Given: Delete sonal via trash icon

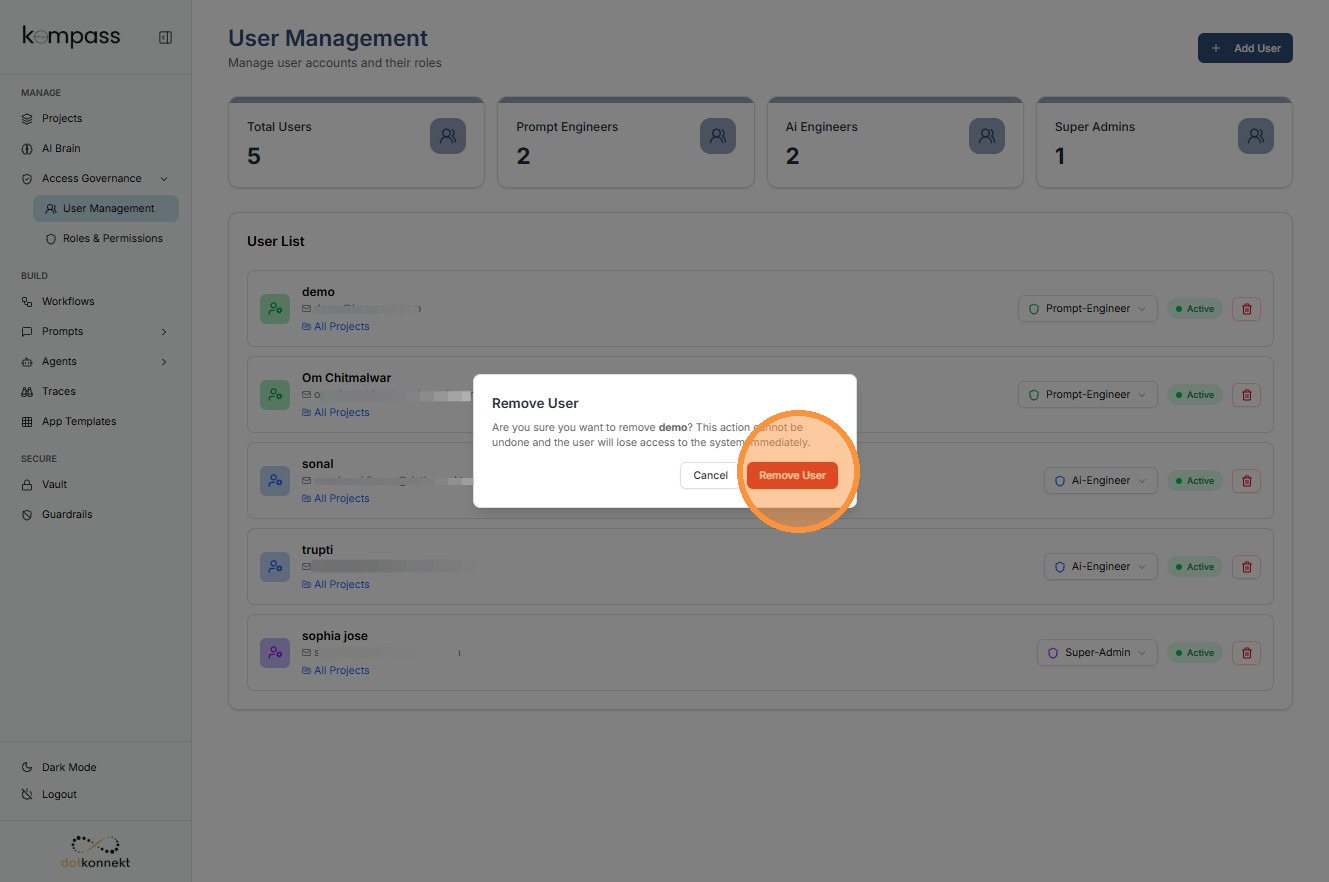Looking at the screenshot, I should pos(1246,480).
